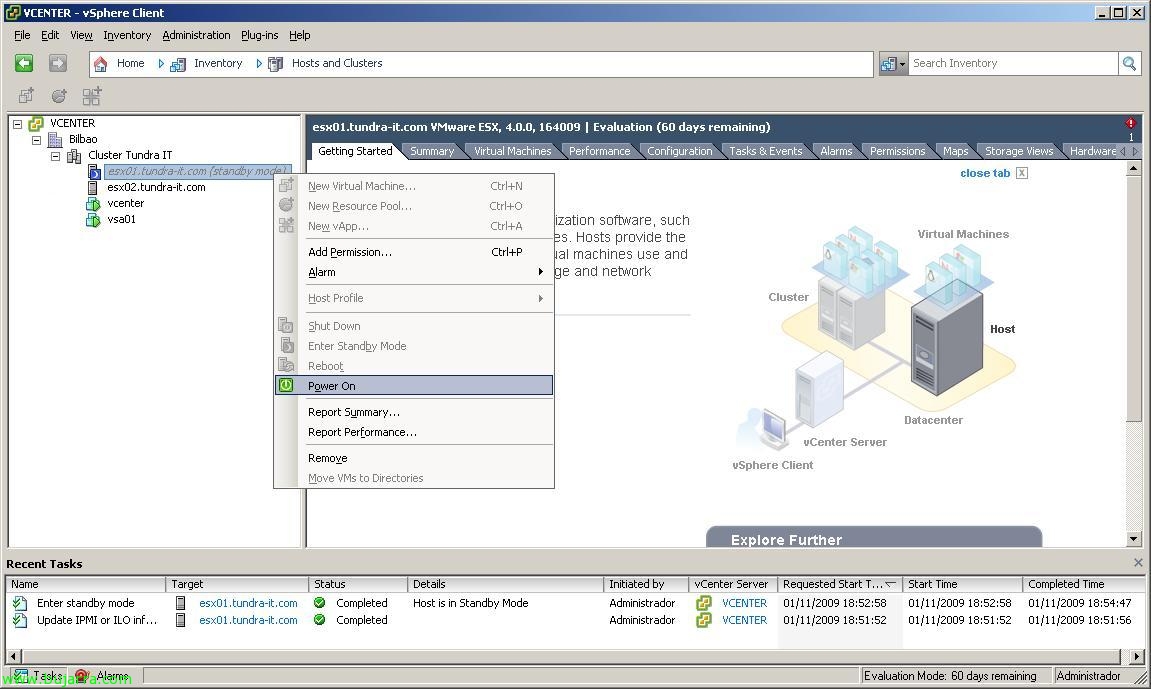Click the magnifier search button

click(1129, 64)
